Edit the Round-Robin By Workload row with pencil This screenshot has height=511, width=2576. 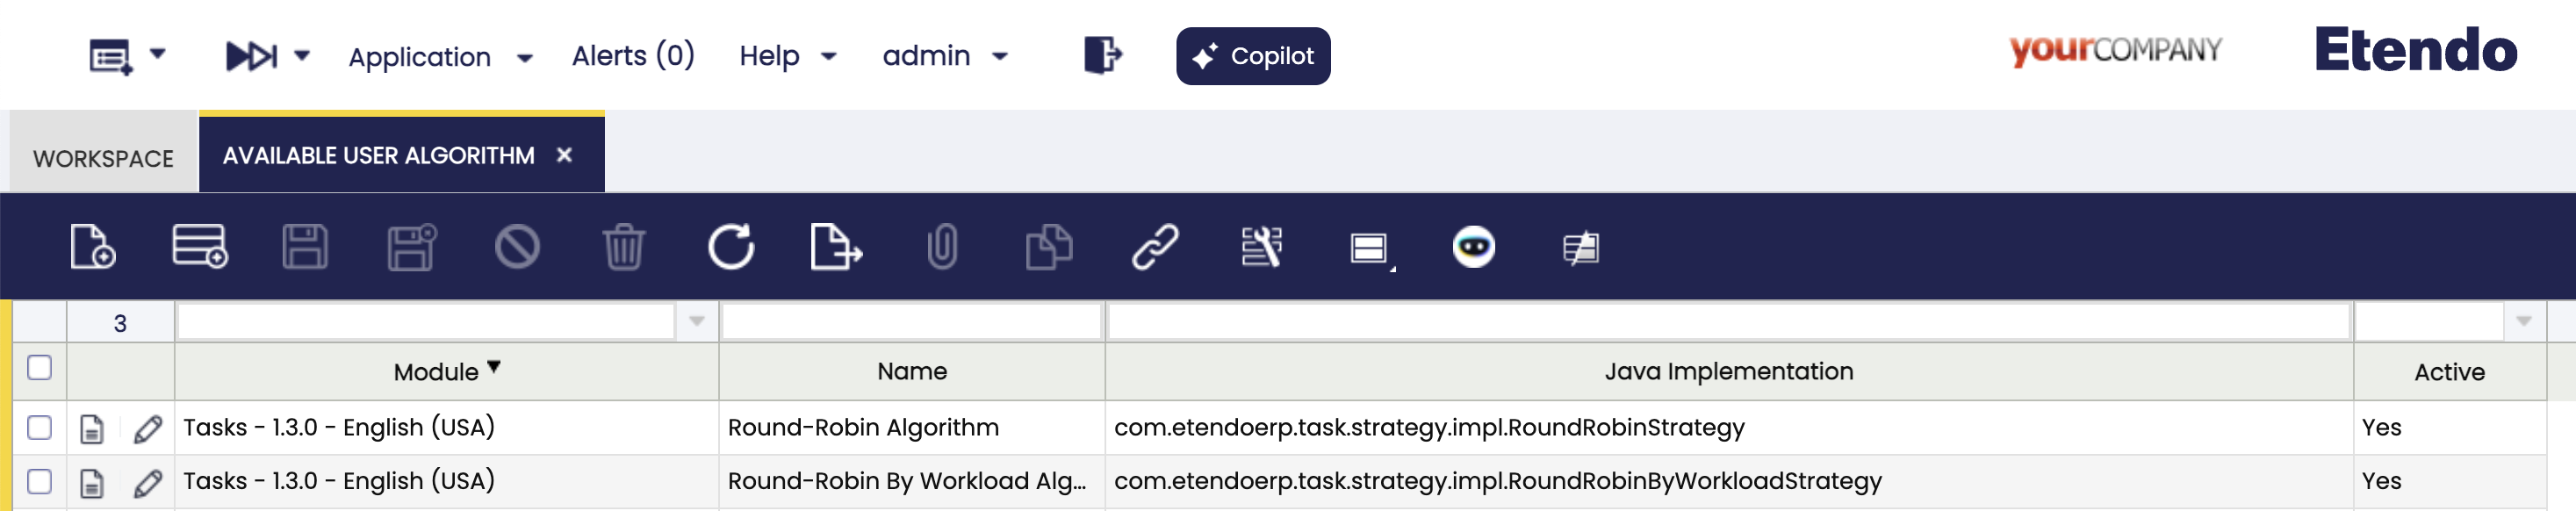coord(148,483)
